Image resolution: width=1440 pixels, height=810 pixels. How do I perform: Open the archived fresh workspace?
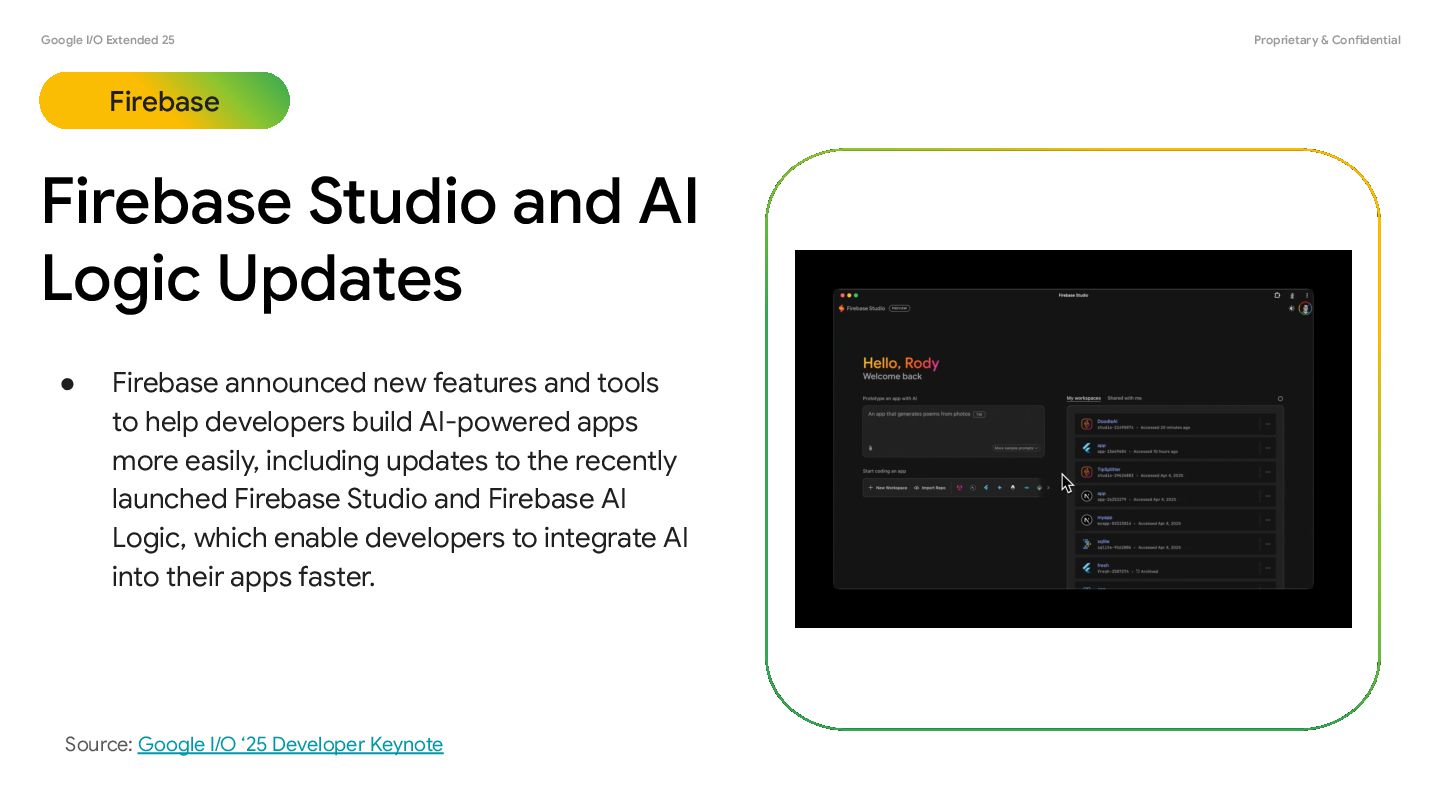pos(1175,568)
